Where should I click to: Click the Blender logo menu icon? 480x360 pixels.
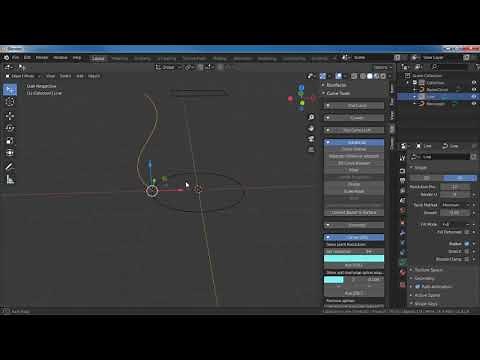6,57
